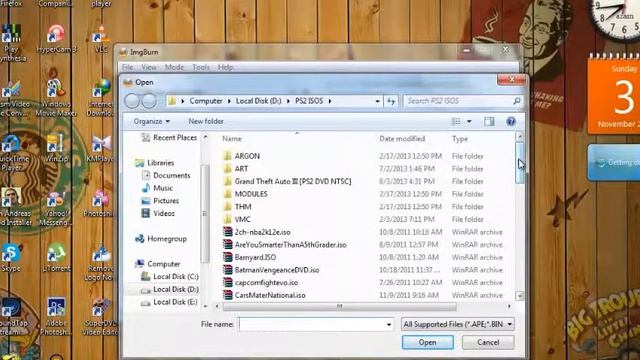Open the ARGON folder

[x=247, y=156]
